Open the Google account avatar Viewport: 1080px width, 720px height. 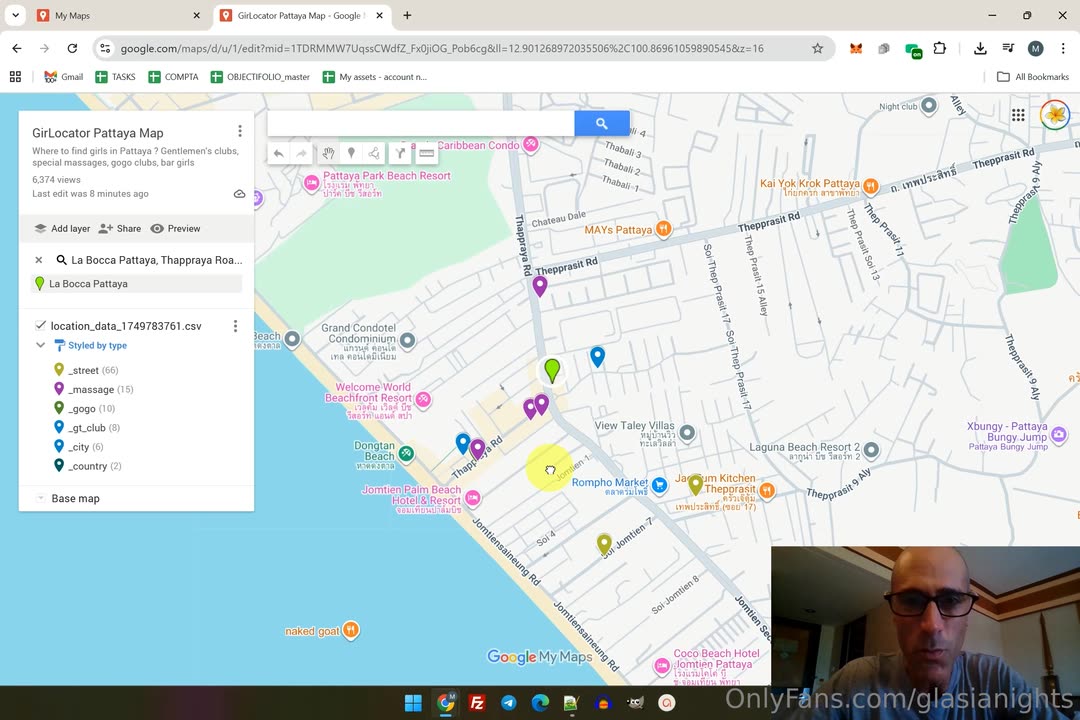coord(1055,115)
